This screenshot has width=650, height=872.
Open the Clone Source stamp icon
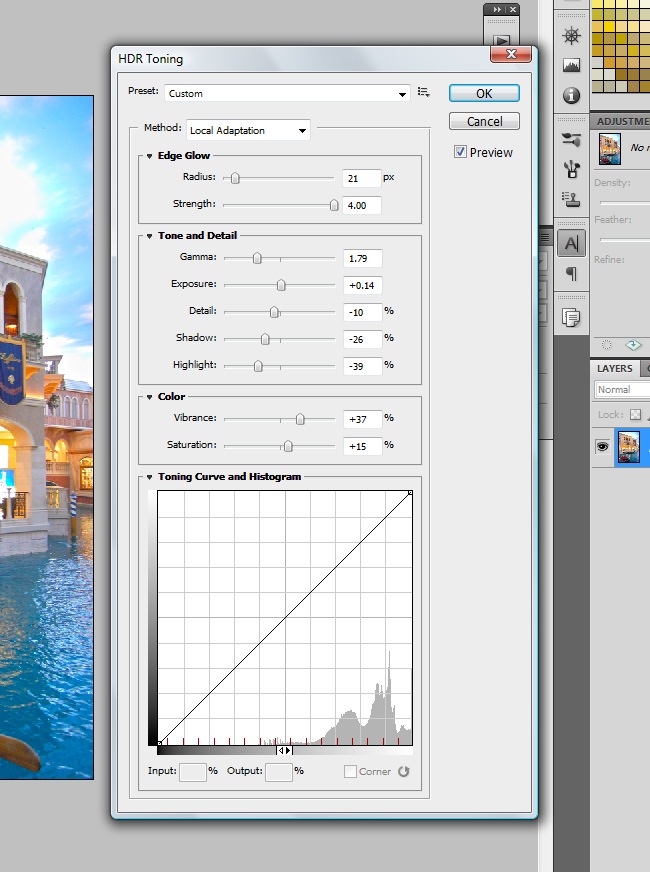(572, 199)
